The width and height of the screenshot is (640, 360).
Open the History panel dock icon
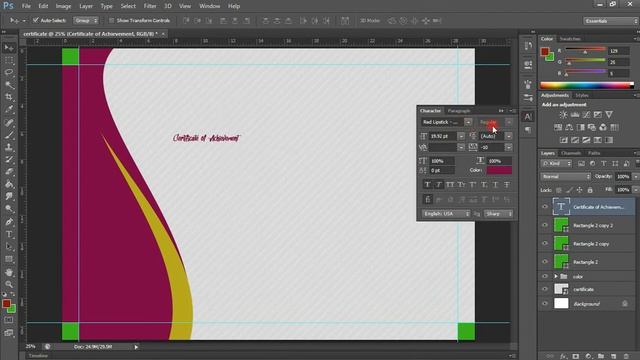pos(528,46)
